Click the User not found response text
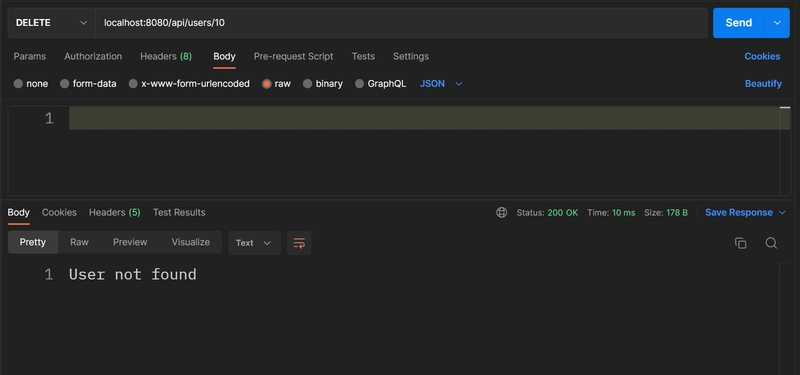This screenshot has width=800, height=375. pyautogui.click(x=133, y=274)
